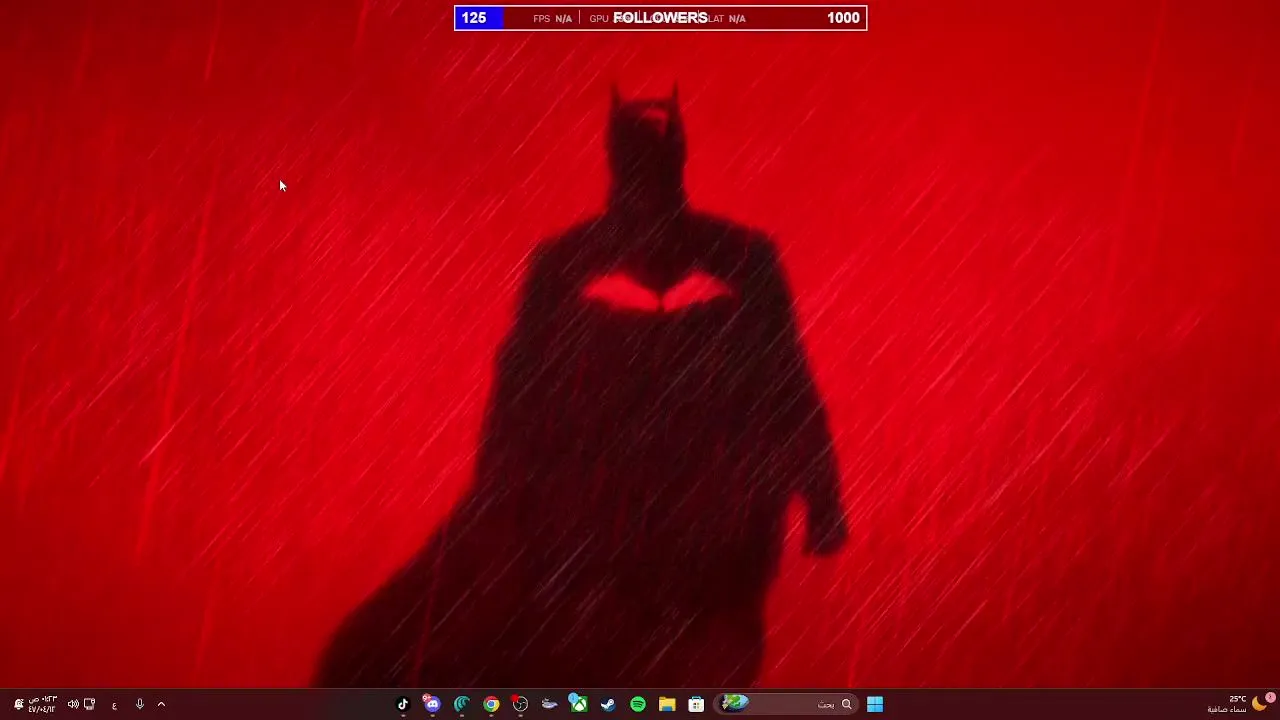Switch the Arabic input language indicator

coord(114,705)
